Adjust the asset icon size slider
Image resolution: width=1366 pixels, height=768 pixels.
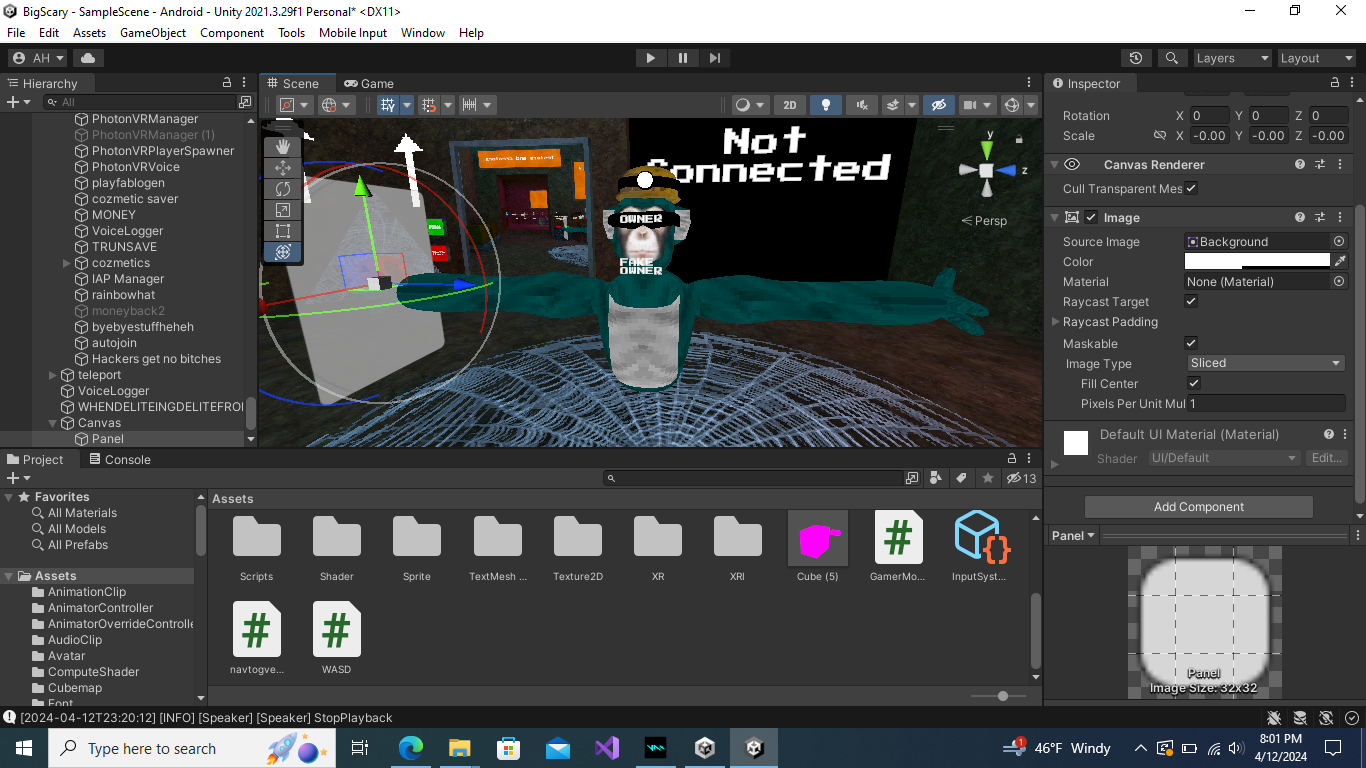(x=1003, y=695)
